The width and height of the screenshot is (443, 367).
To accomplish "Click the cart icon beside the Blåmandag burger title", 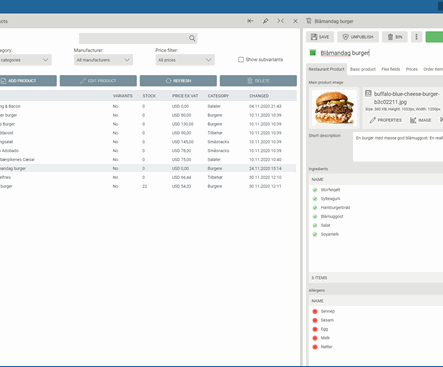I will coord(309,21).
